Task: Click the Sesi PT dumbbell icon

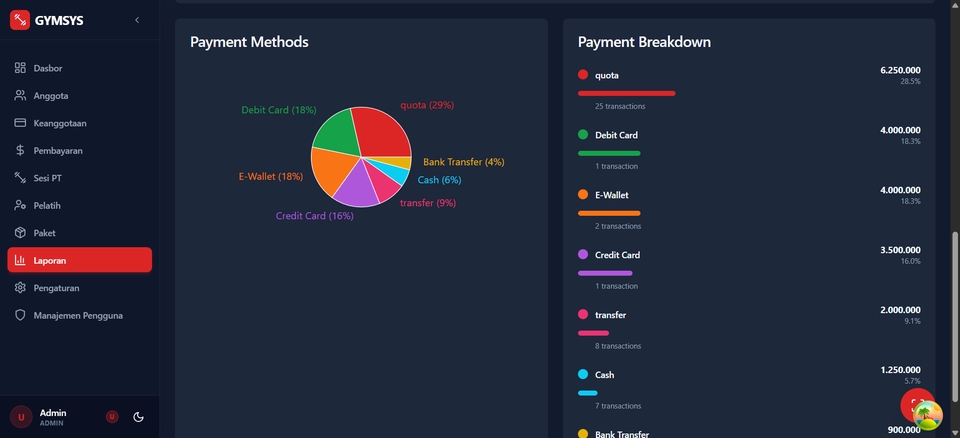Action: (x=20, y=178)
